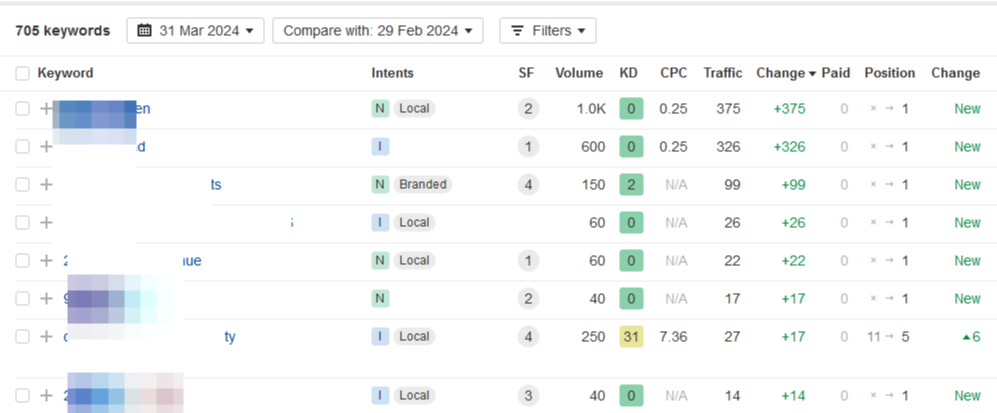Click the sort arrow on the traffic Change column
Viewport: 997px width, 413px height.
click(812, 74)
